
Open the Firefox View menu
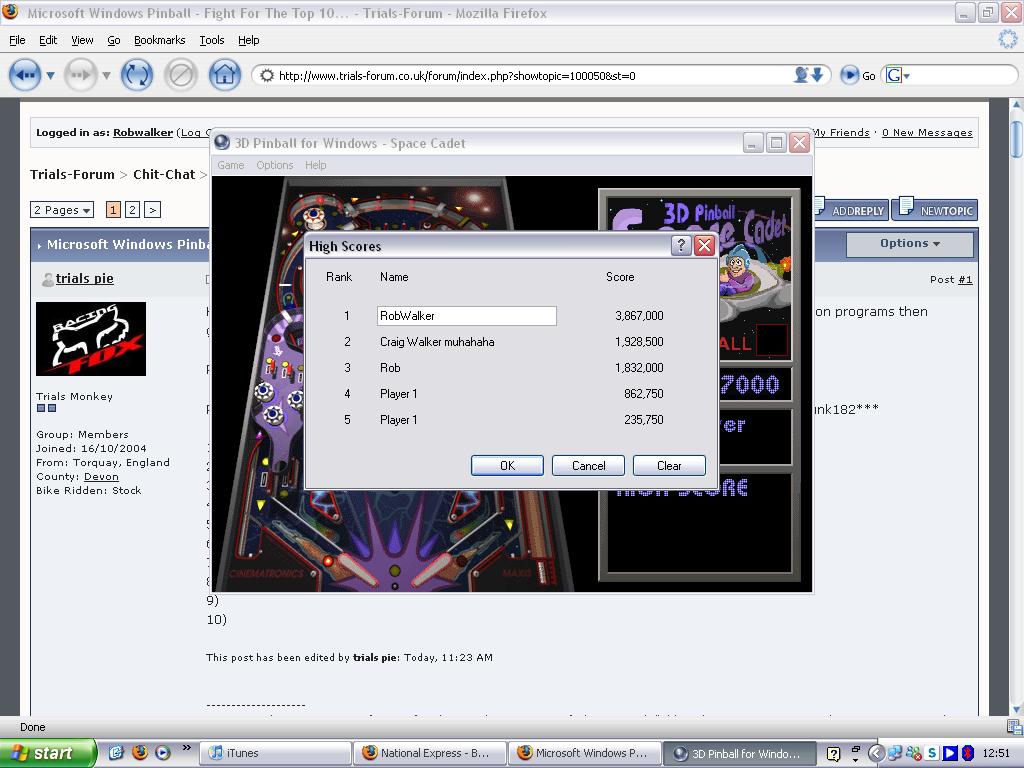tap(82, 40)
